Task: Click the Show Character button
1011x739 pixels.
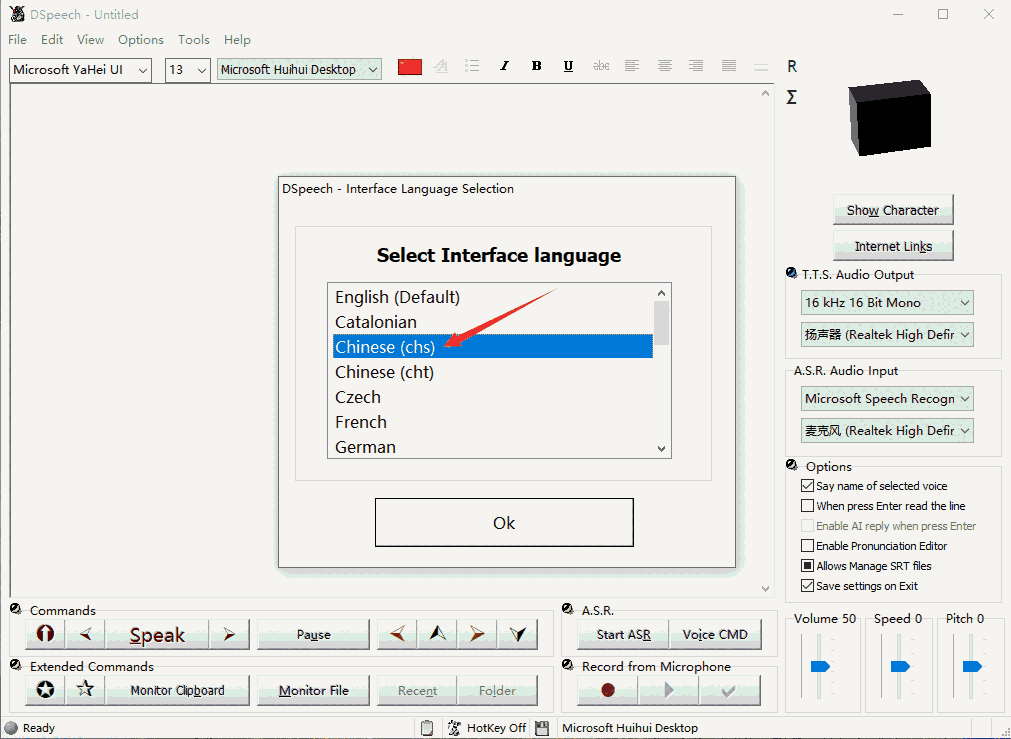Action: click(893, 210)
